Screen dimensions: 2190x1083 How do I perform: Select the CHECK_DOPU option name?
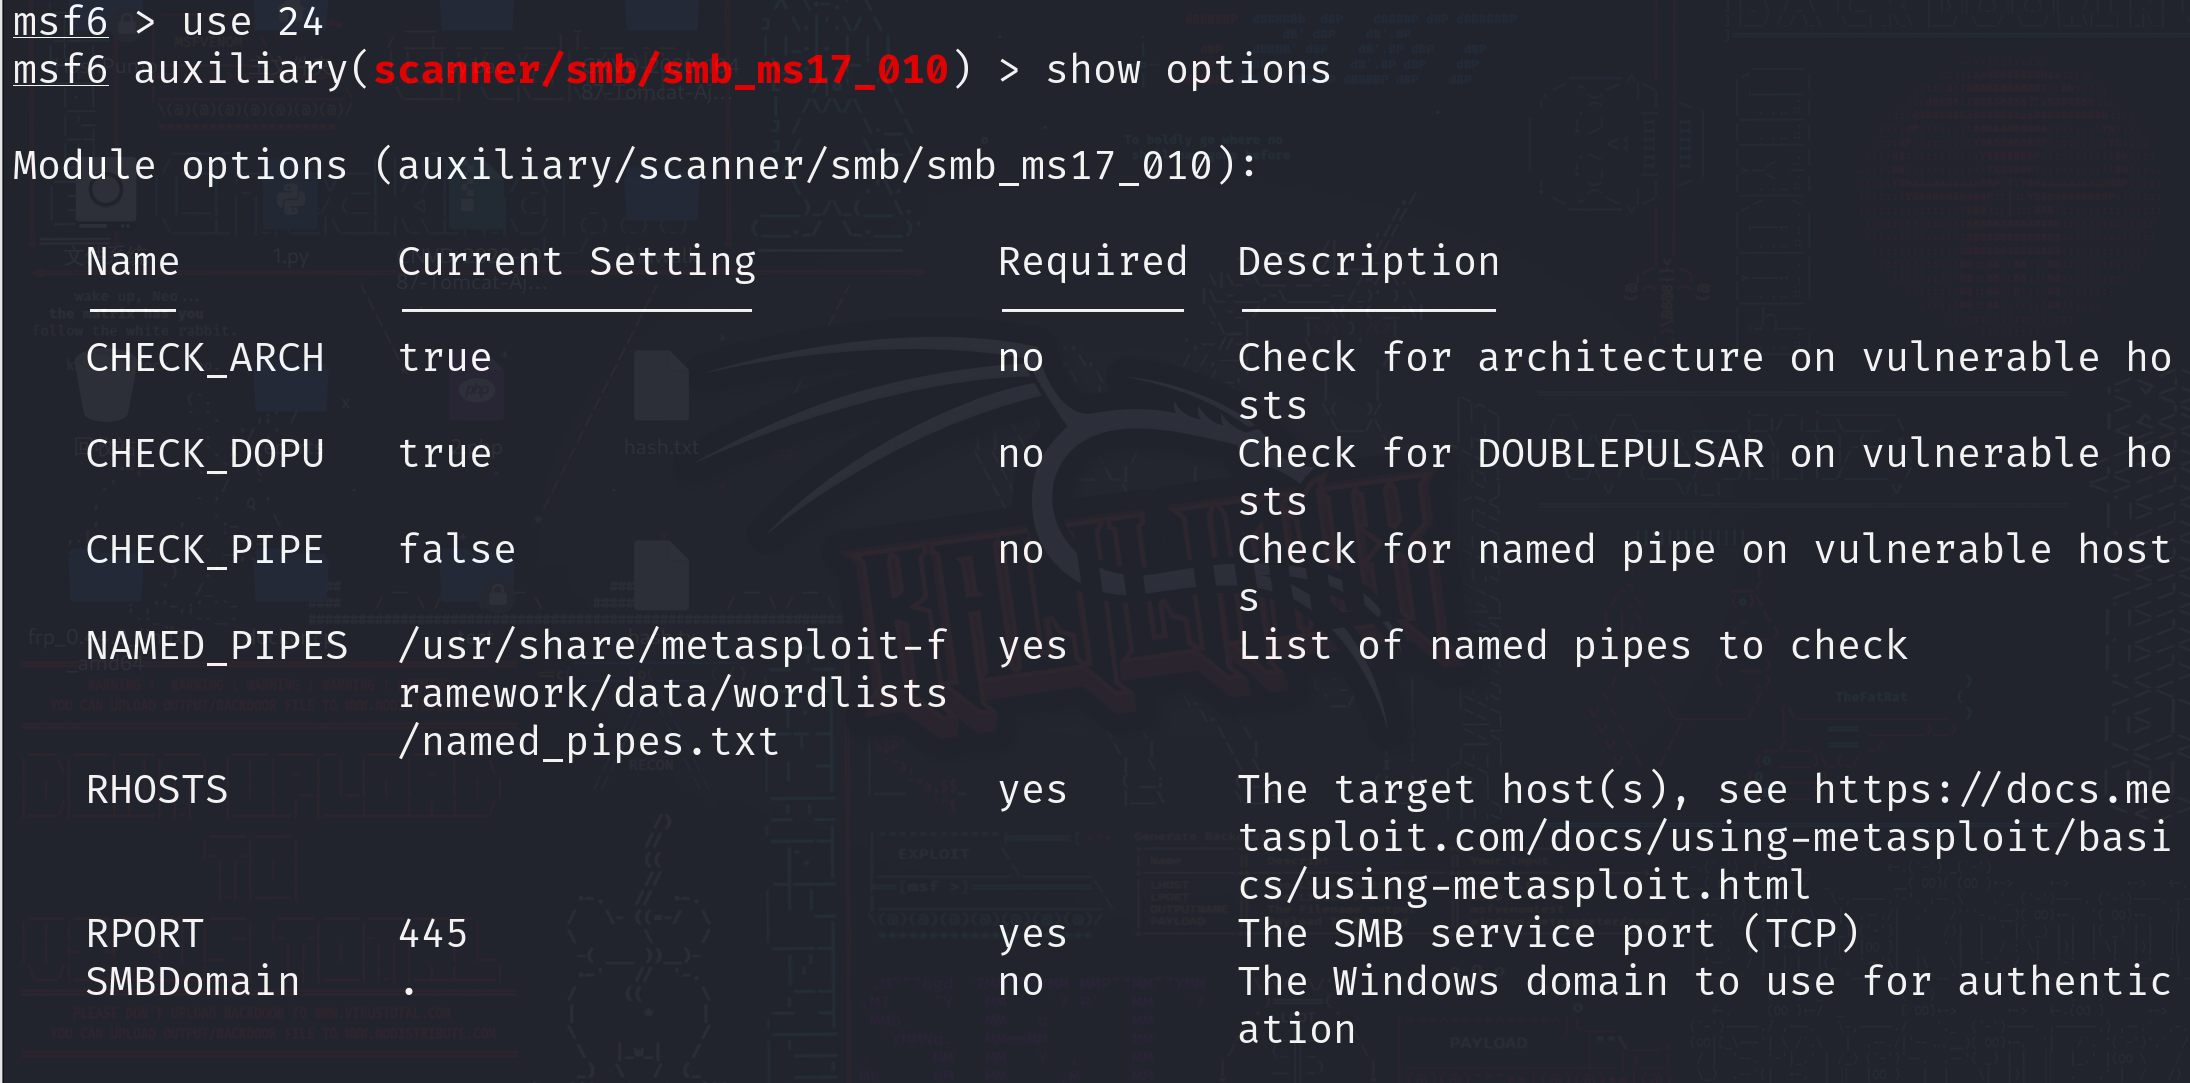click(205, 454)
